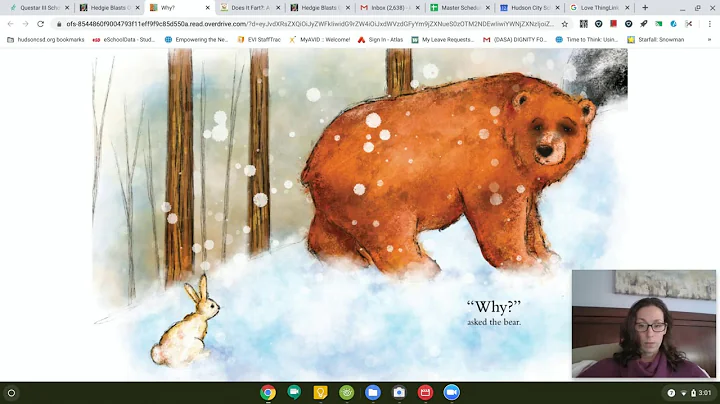
Task: Open the rocket extension icon
Action: [643, 24]
